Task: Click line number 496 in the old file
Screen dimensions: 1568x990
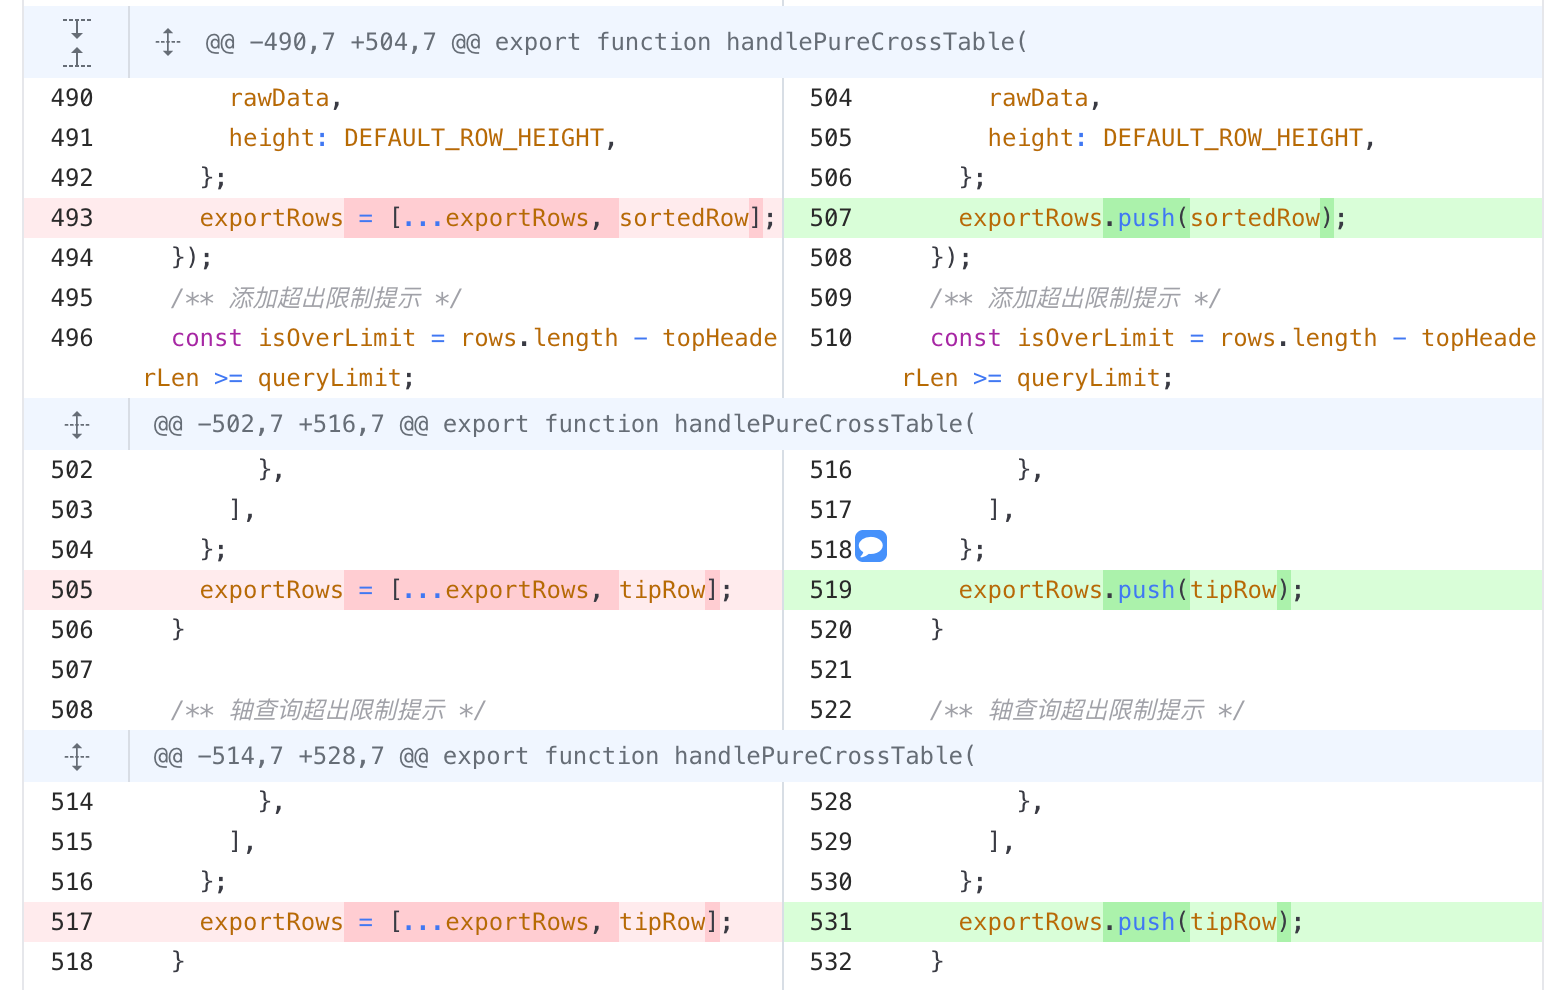Action: pos(72,338)
